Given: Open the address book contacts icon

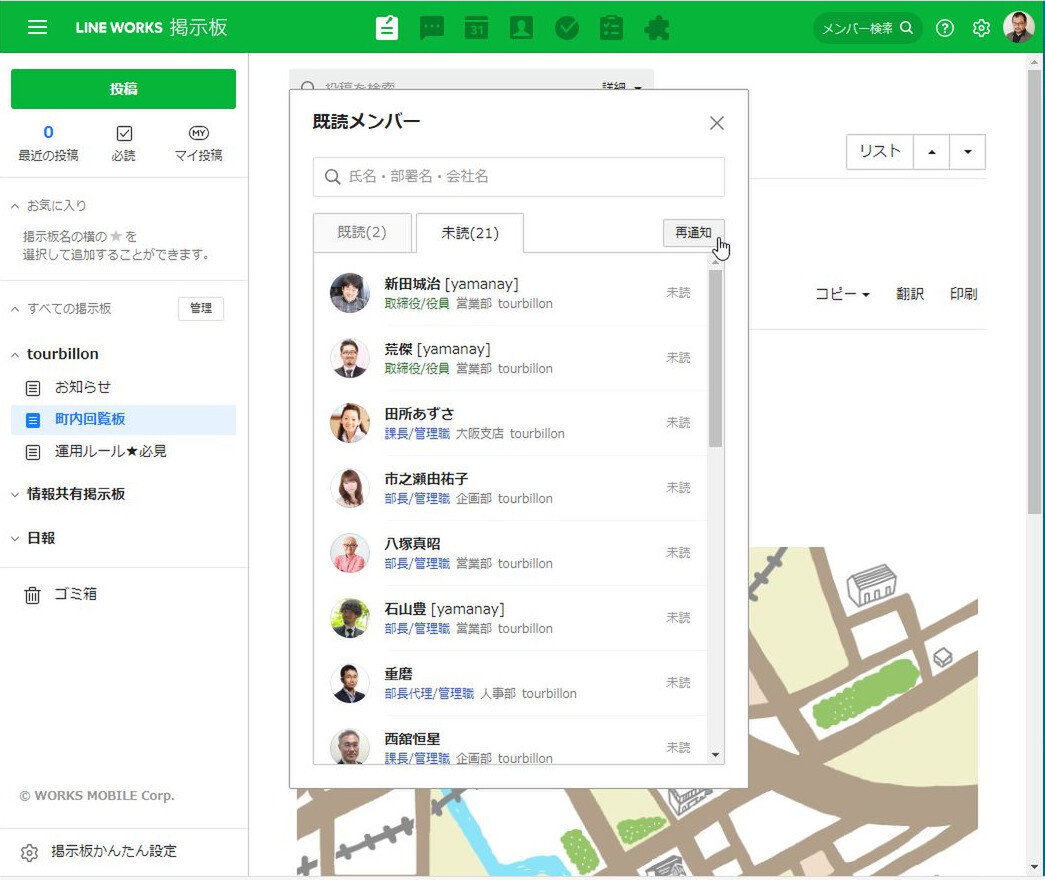Looking at the screenshot, I should (521, 27).
